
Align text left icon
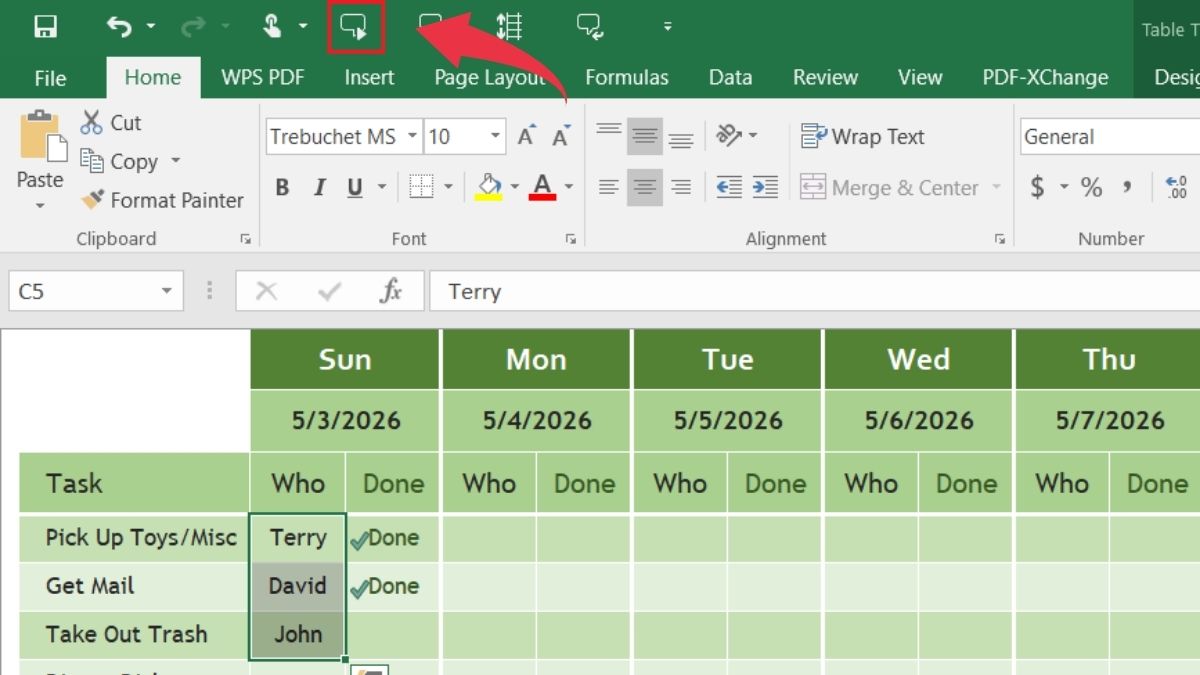pyautogui.click(x=608, y=187)
